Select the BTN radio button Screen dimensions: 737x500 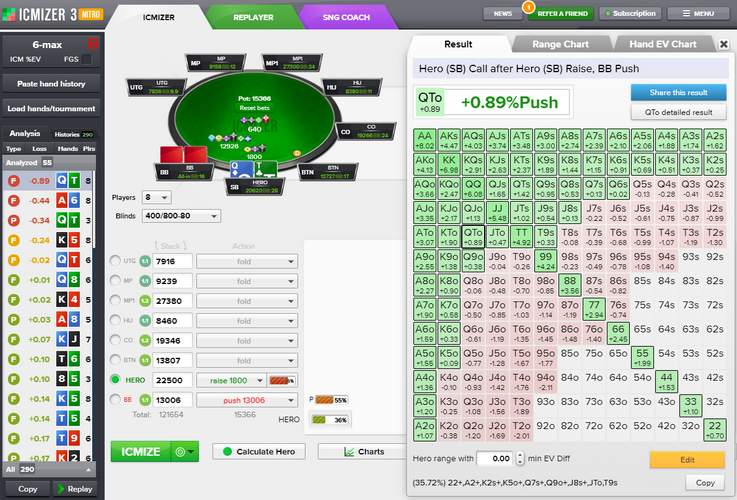115,360
